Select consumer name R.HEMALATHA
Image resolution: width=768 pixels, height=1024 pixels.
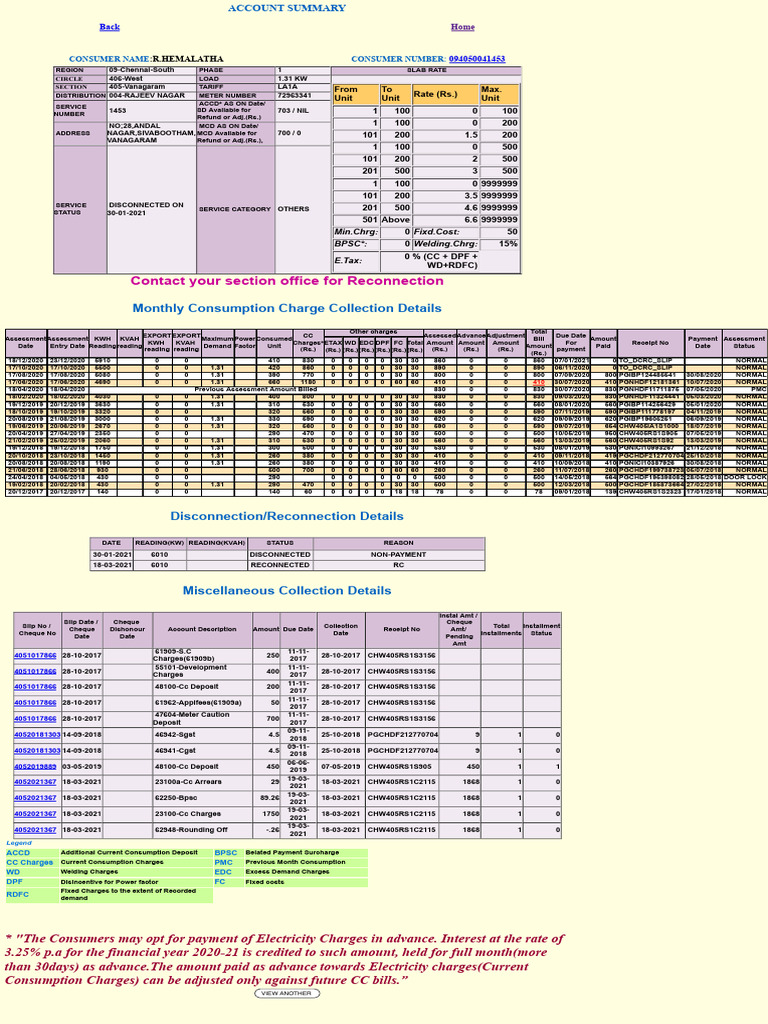(x=187, y=59)
